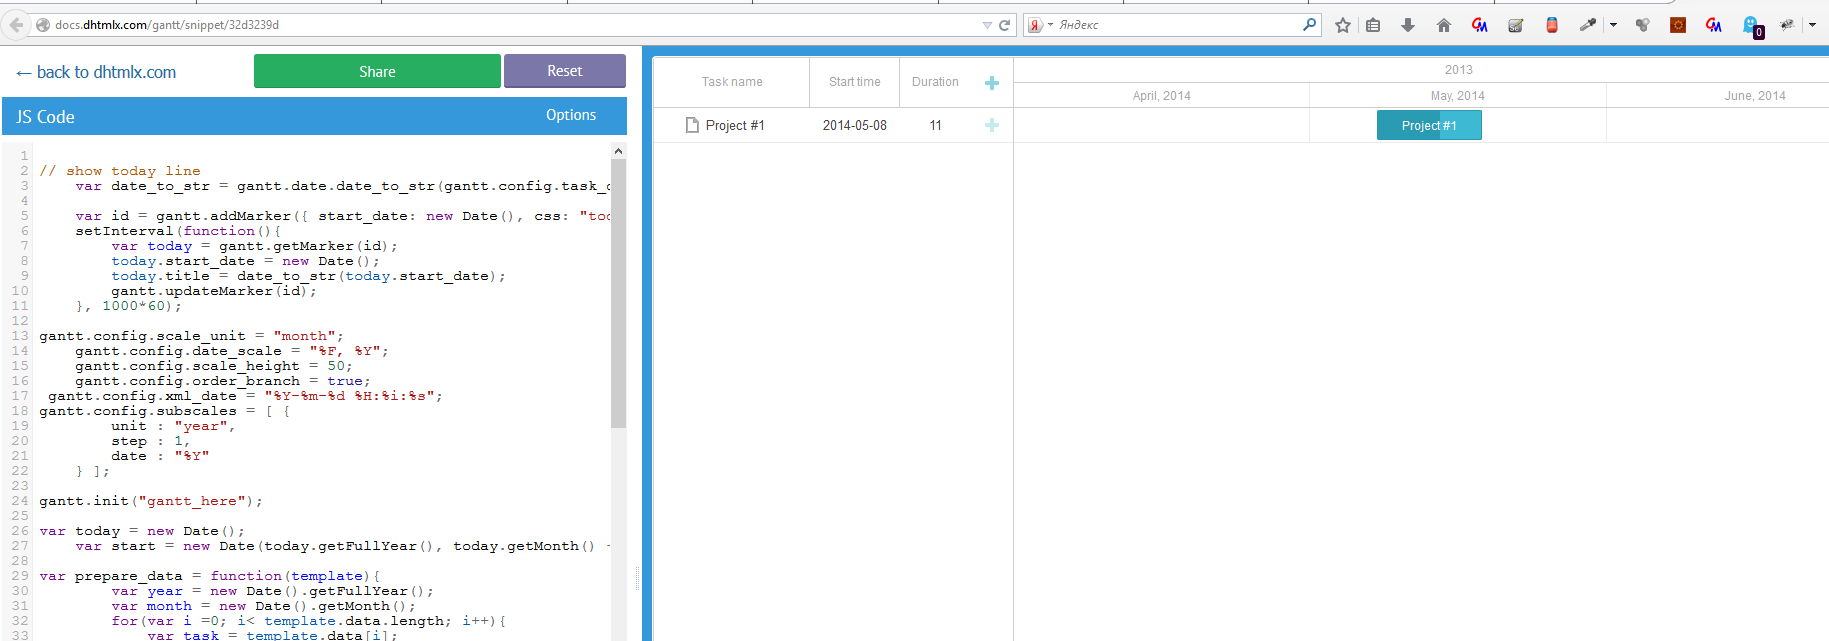Click the Start time column header

[855, 82]
